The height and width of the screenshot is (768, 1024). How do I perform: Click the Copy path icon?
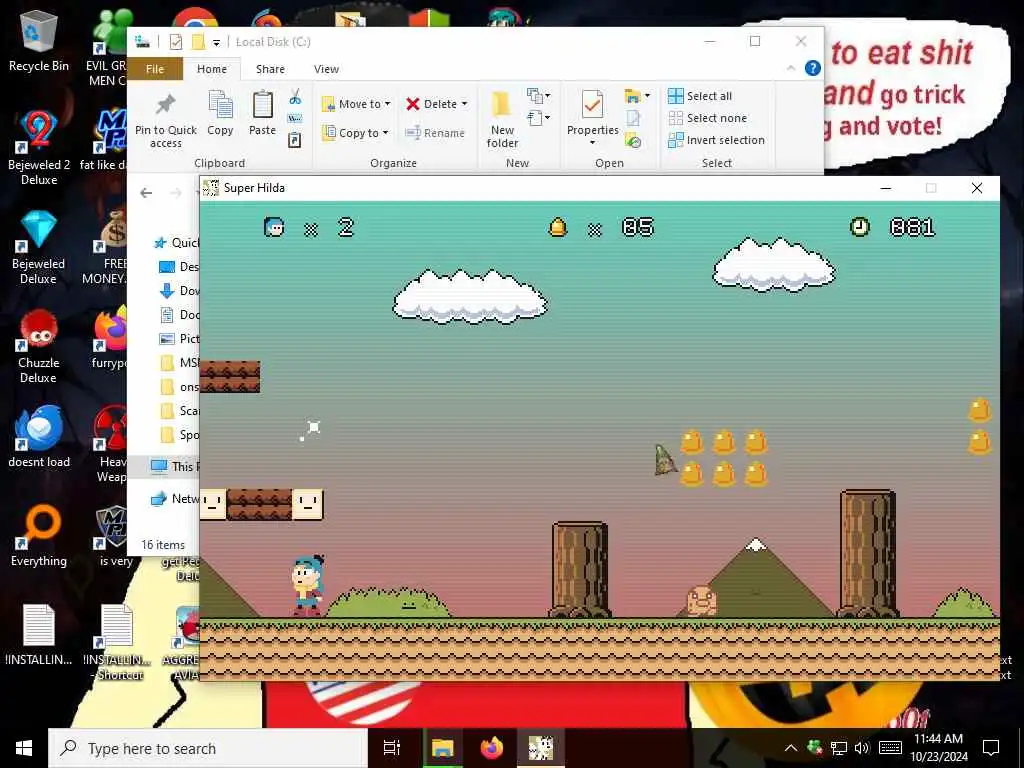click(295, 118)
